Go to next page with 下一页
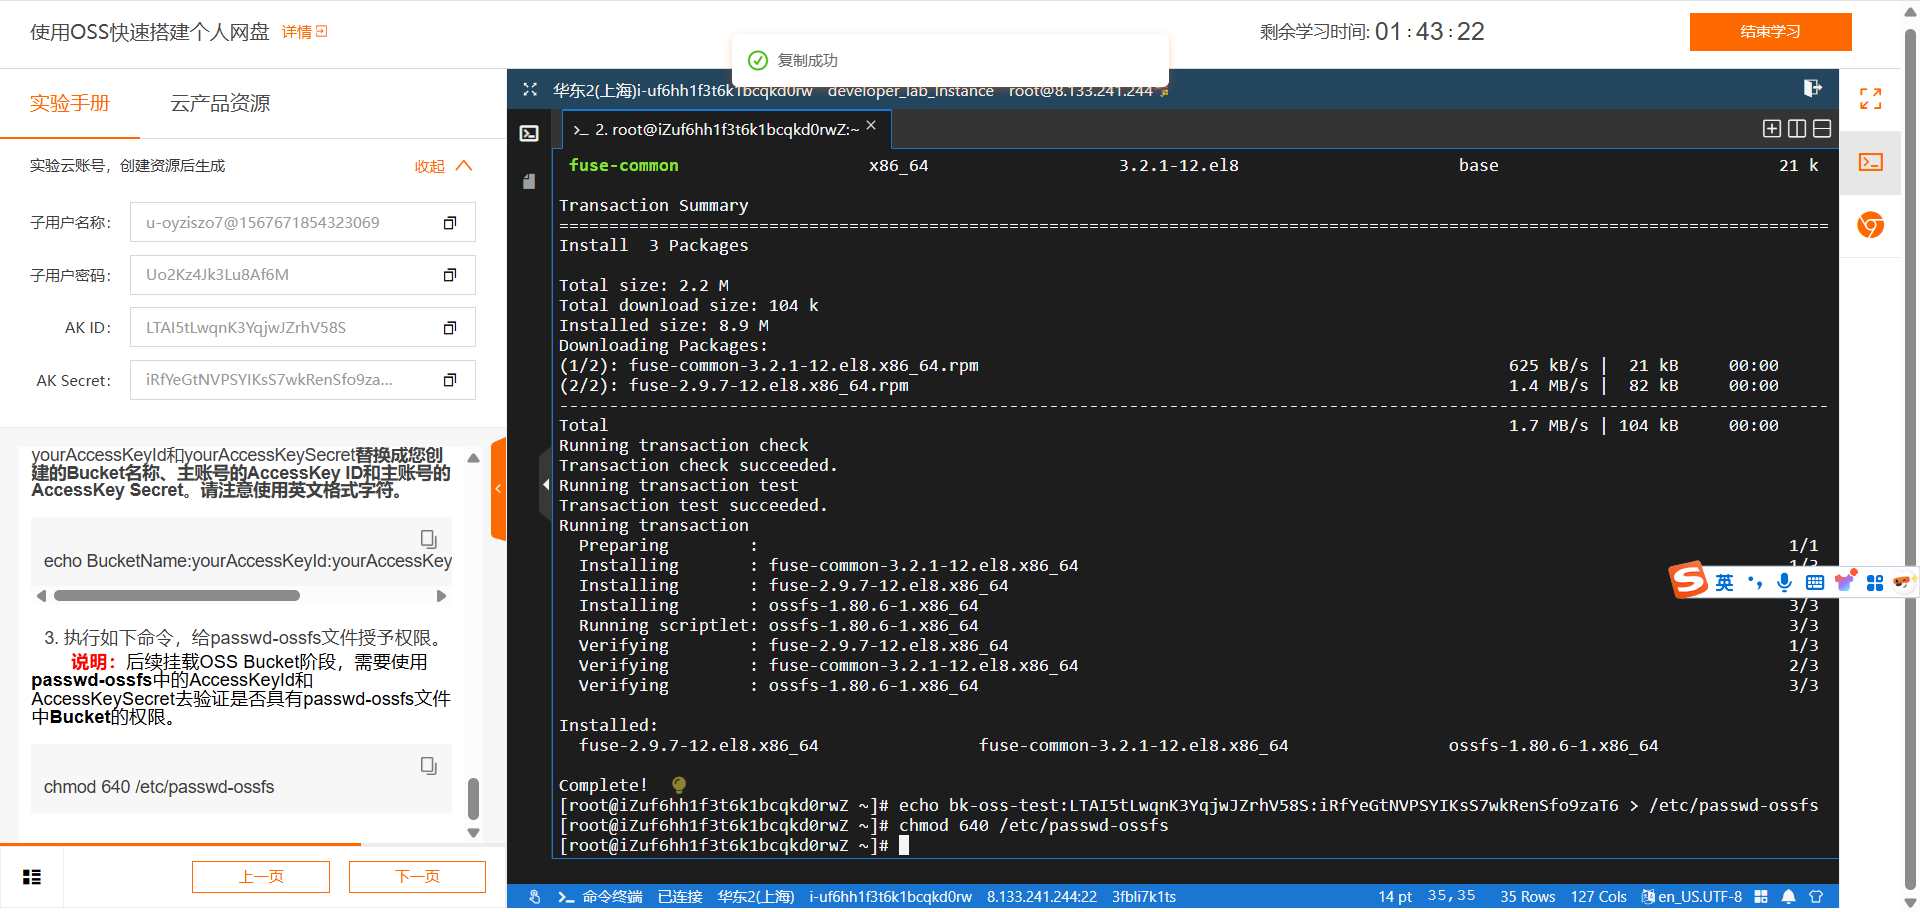The width and height of the screenshot is (1920, 912). [417, 877]
